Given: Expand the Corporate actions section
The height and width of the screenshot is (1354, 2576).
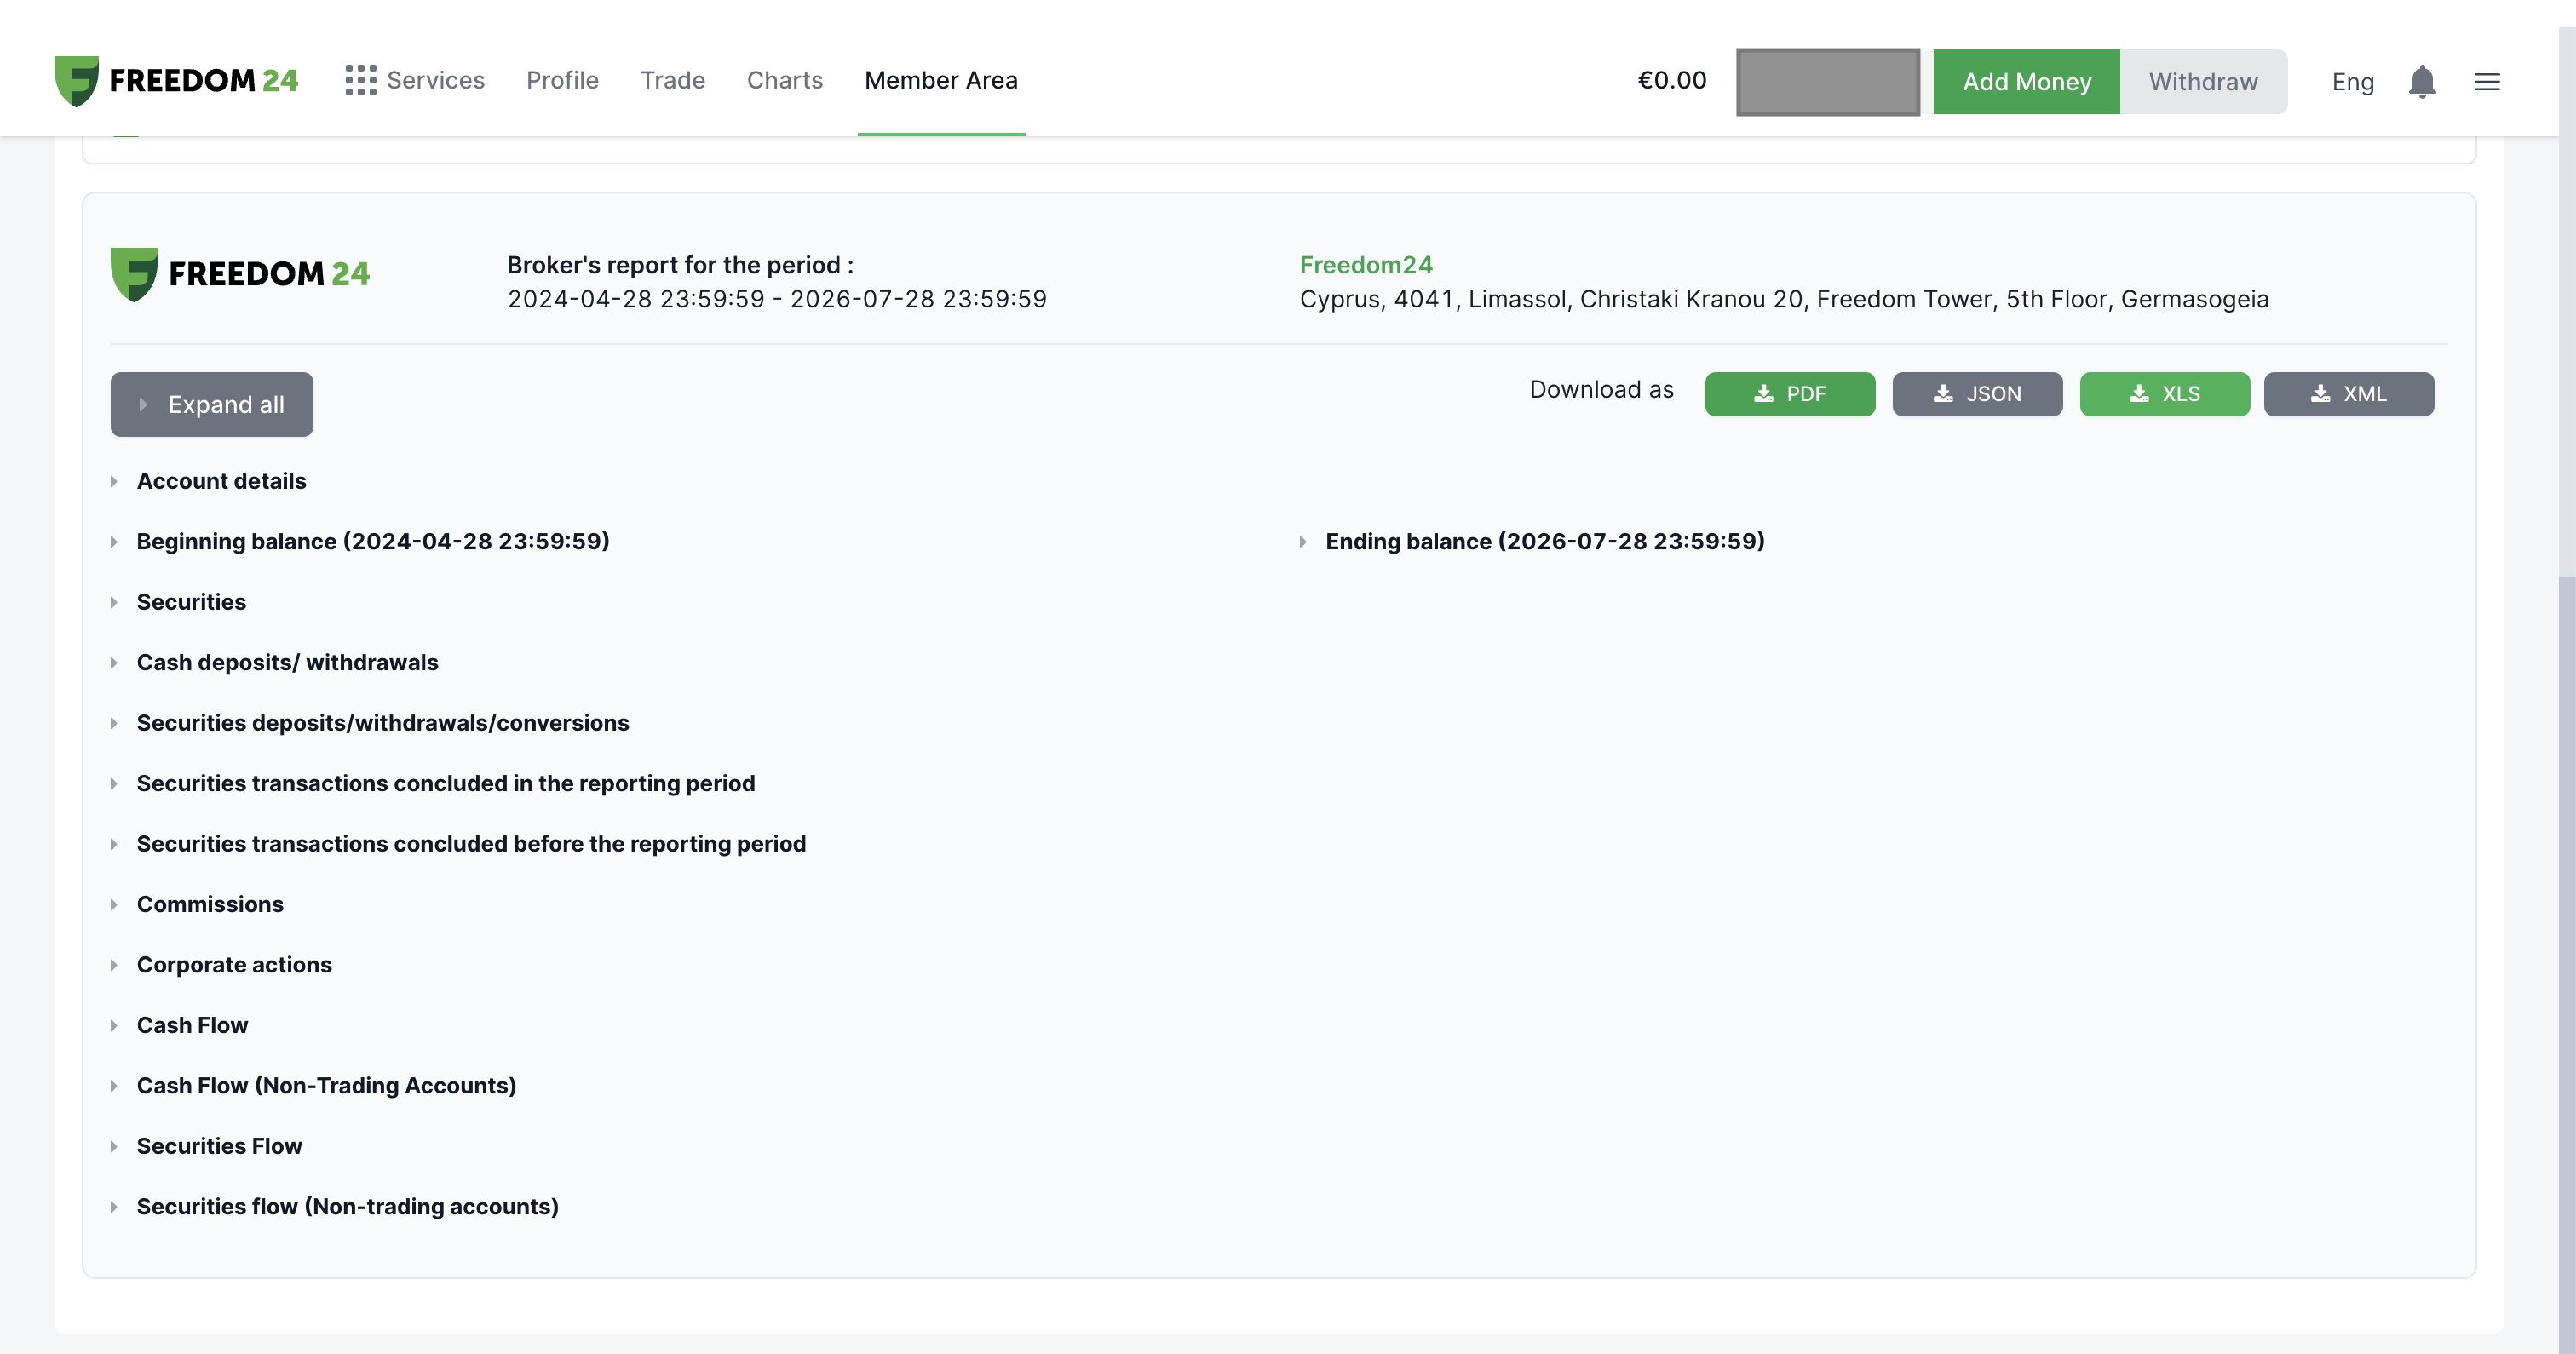Looking at the screenshot, I should point(234,964).
